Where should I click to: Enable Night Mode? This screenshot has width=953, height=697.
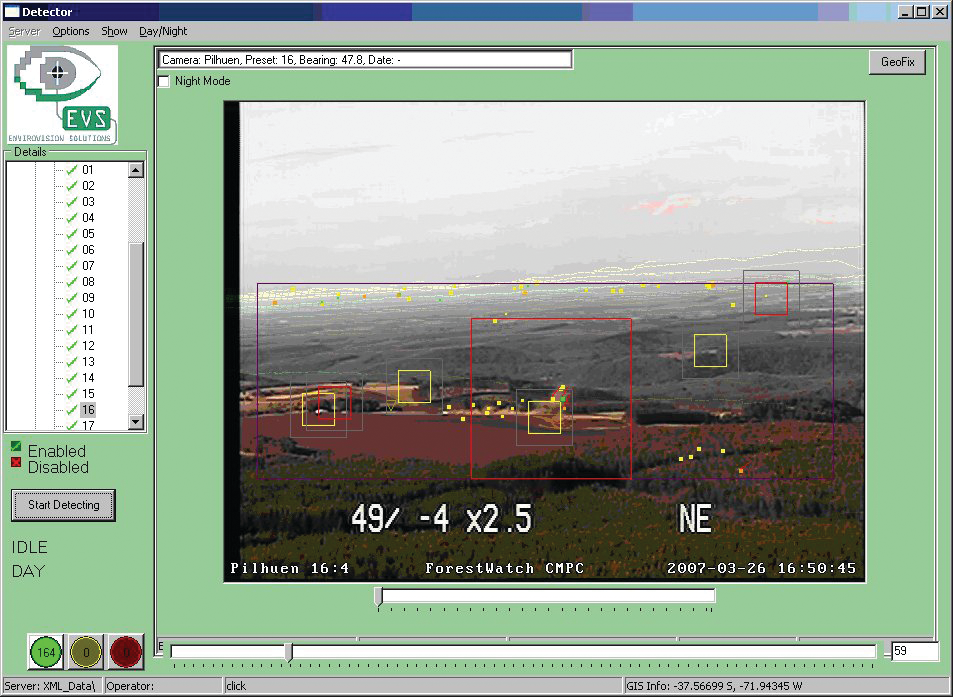[x=163, y=82]
